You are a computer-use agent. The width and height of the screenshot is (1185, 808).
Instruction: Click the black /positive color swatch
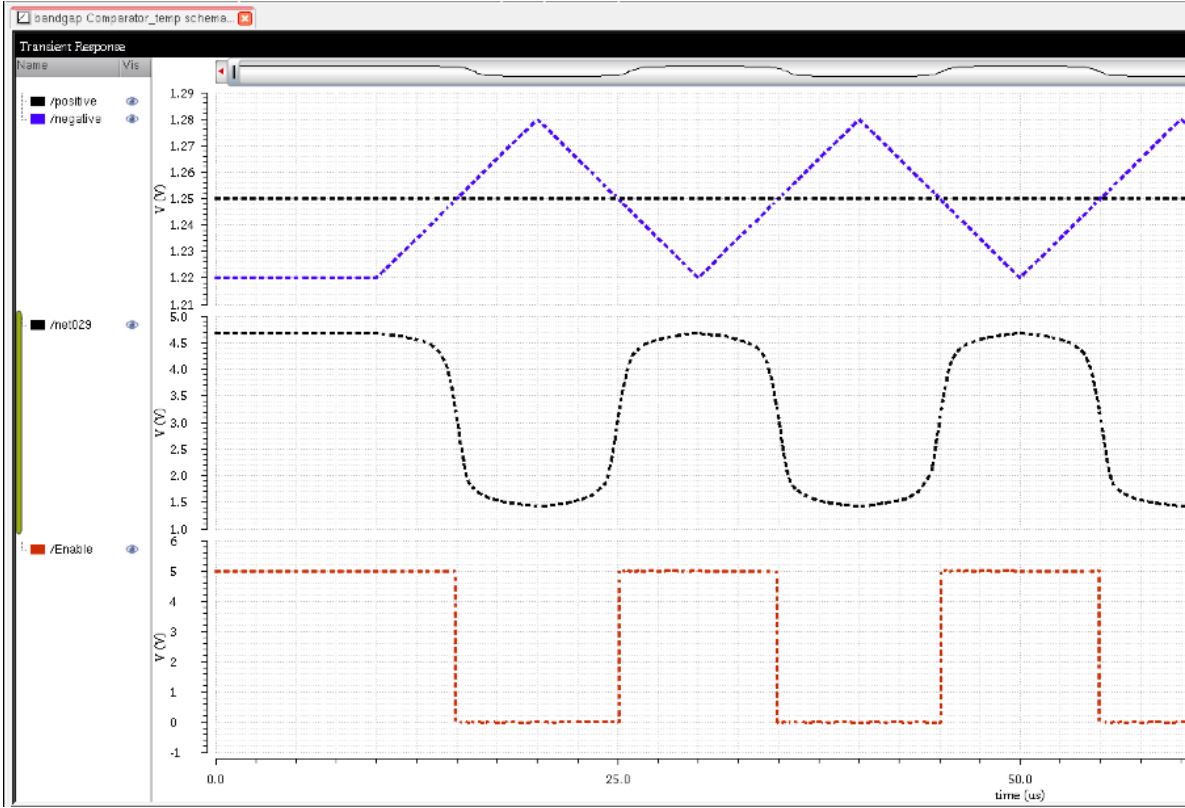pyautogui.click(x=37, y=102)
